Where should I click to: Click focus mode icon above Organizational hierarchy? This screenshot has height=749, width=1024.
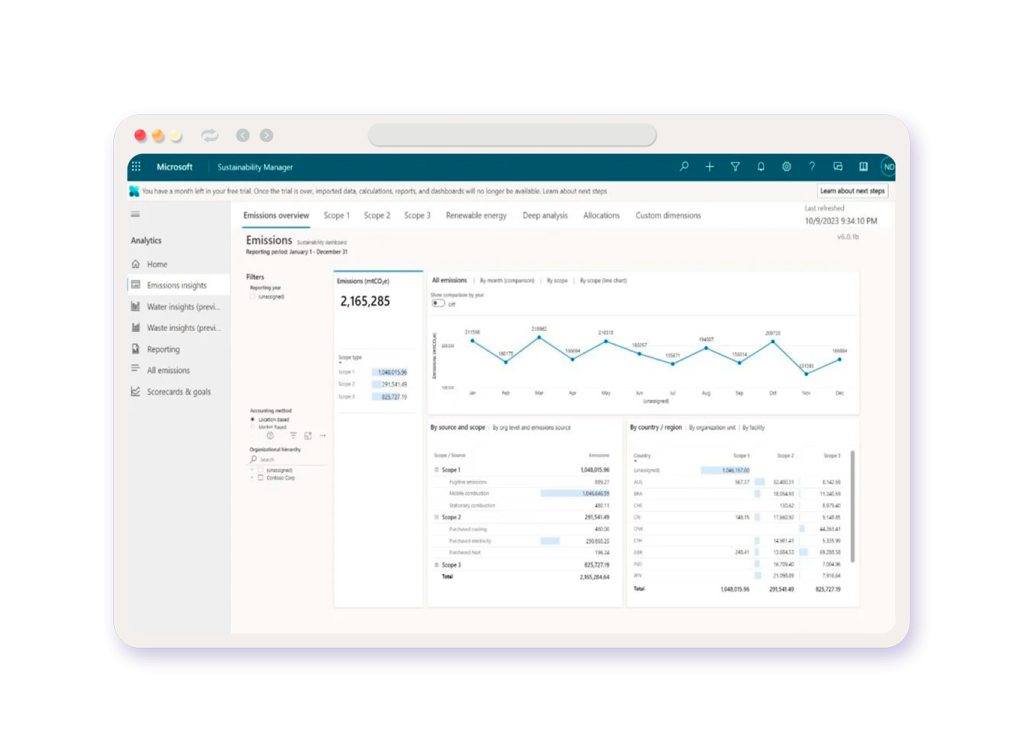[x=308, y=436]
